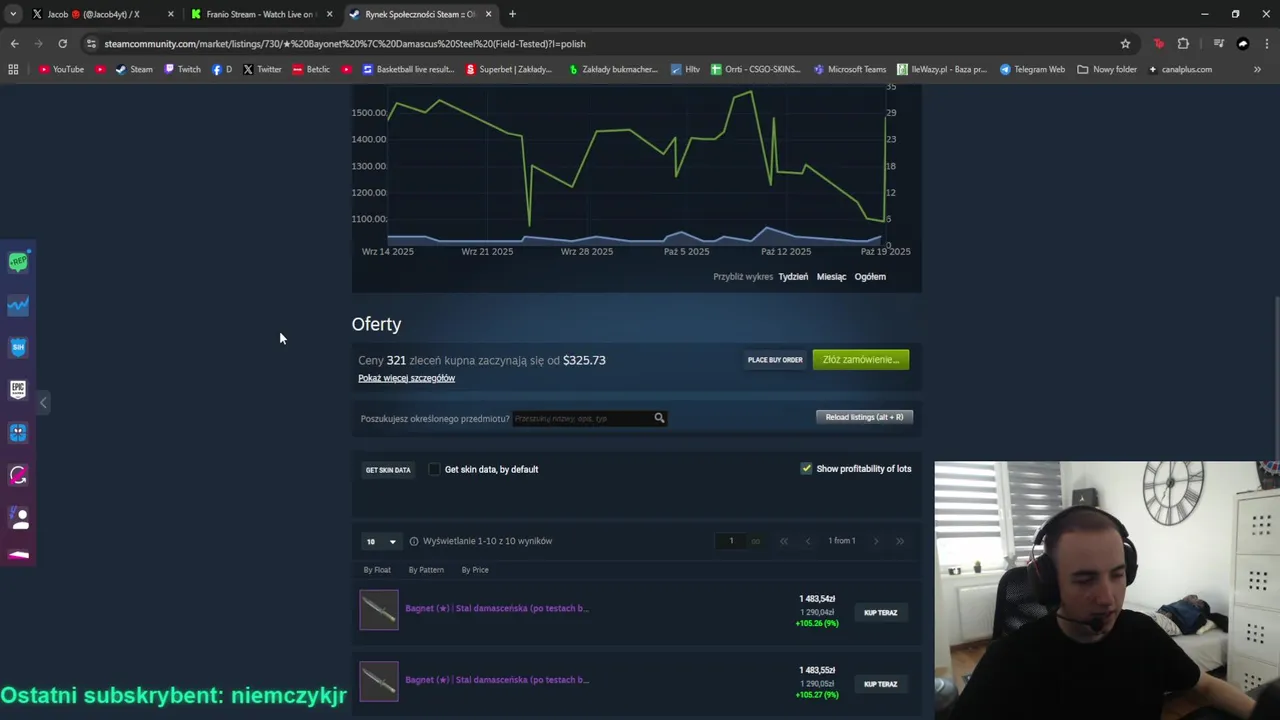Go to the previous listings page

click(808, 541)
